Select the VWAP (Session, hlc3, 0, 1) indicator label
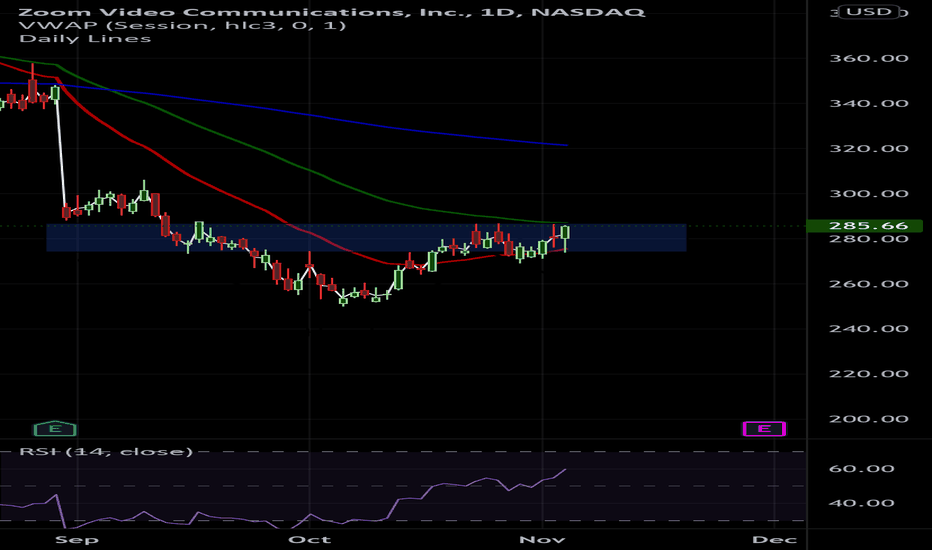The image size is (932, 550). (182, 26)
